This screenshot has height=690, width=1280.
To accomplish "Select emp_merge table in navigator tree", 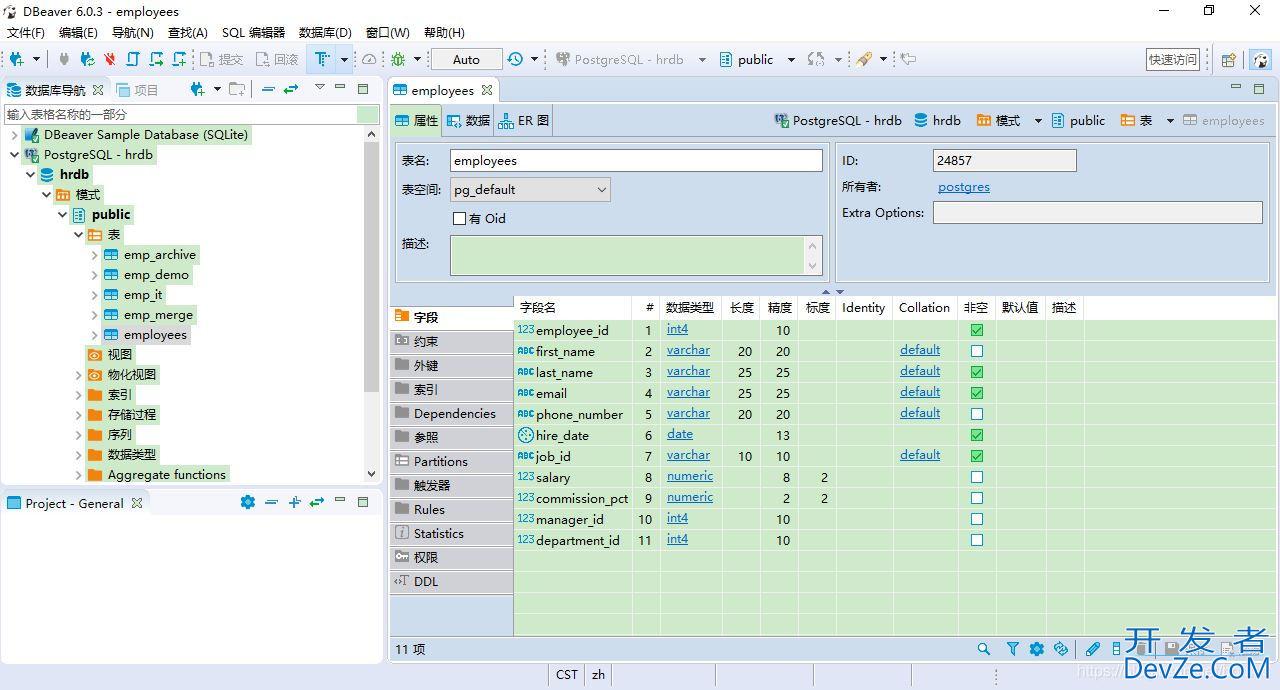I will click(158, 315).
